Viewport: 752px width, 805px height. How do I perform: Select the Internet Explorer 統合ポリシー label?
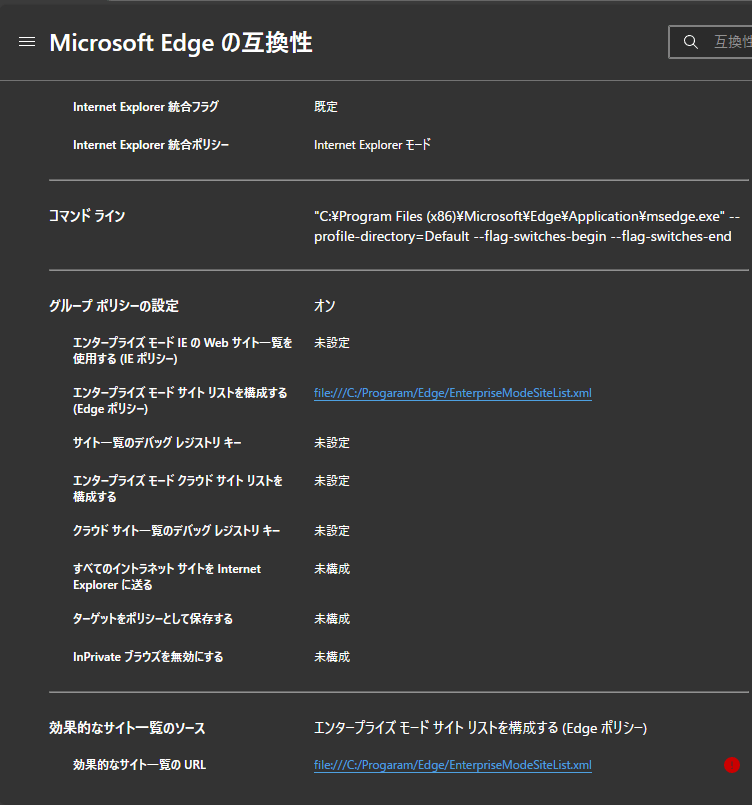pos(151,145)
